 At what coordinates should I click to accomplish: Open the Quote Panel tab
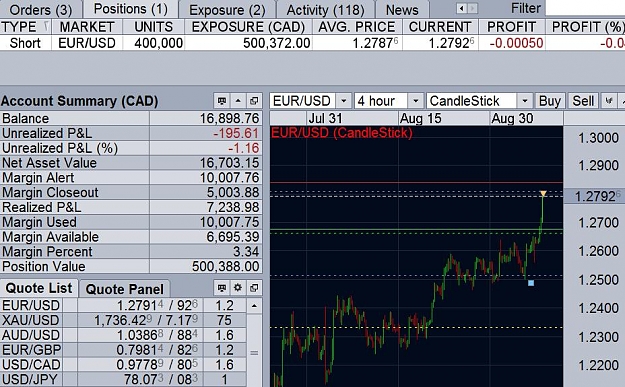(x=124, y=289)
